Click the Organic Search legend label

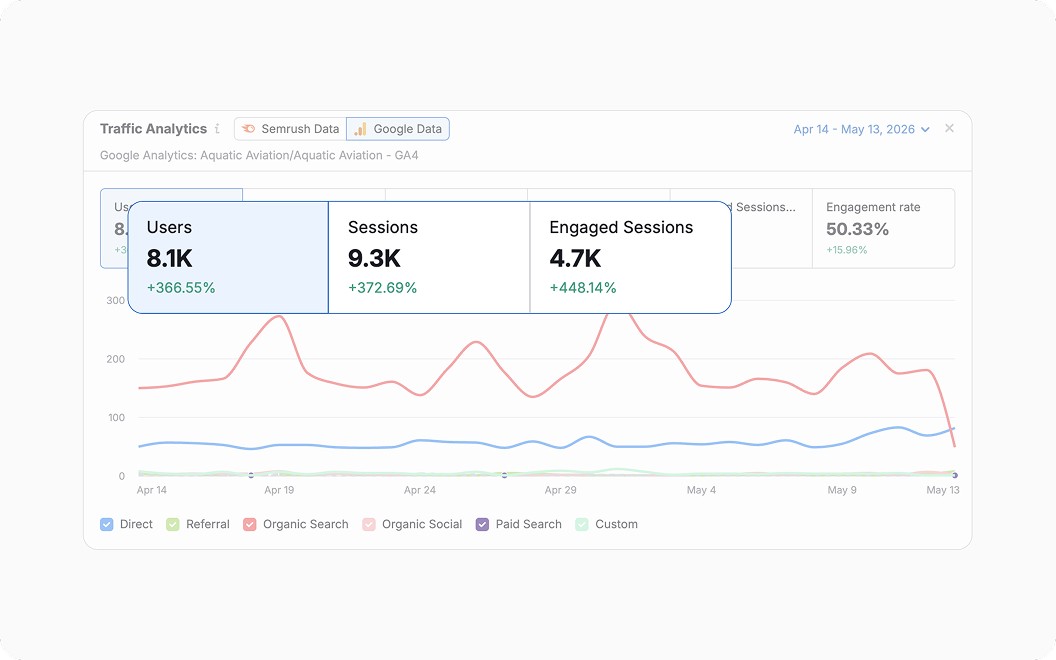click(x=306, y=525)
